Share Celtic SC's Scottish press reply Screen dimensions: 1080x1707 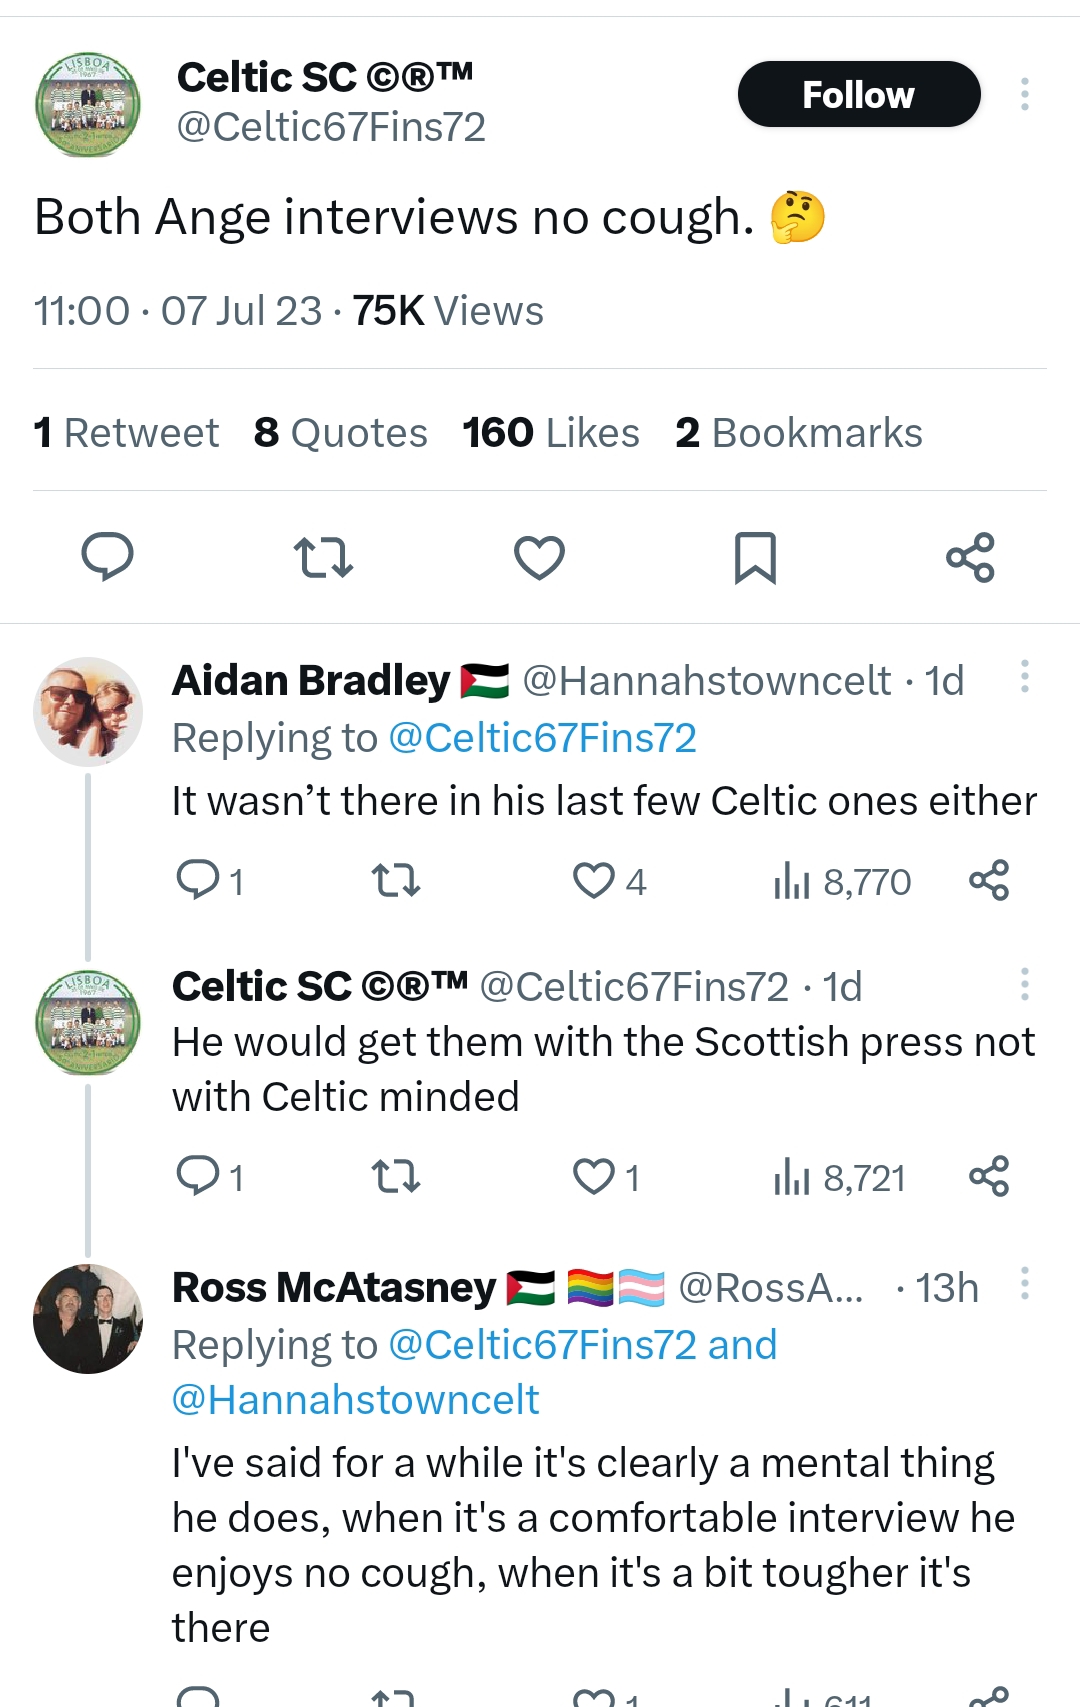(x=989, y=1177)
